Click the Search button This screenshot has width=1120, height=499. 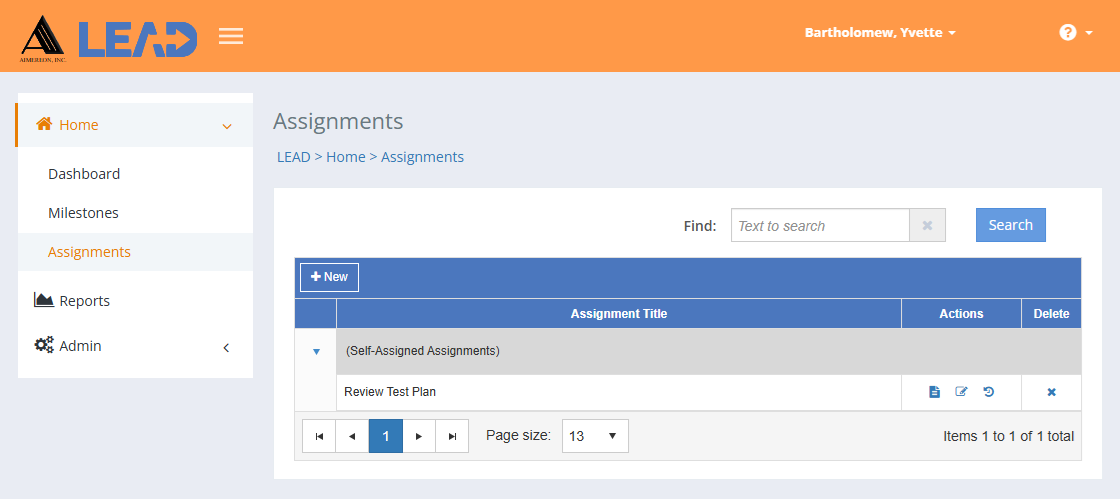(1011, 225)
